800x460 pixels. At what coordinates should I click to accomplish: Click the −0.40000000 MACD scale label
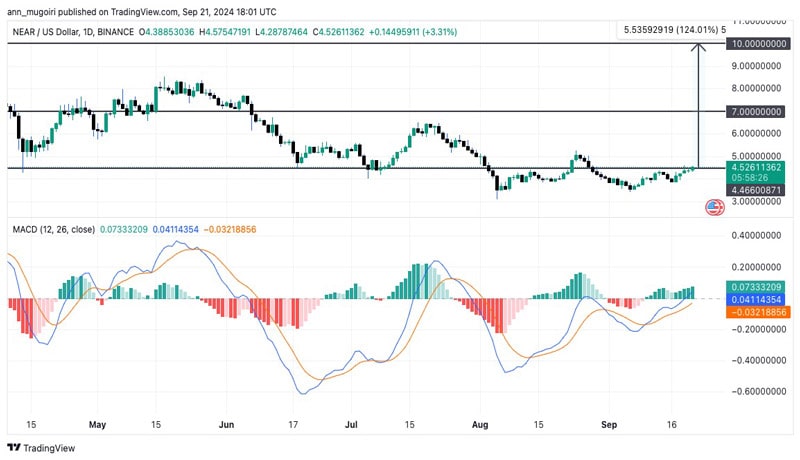pos(757,361)
